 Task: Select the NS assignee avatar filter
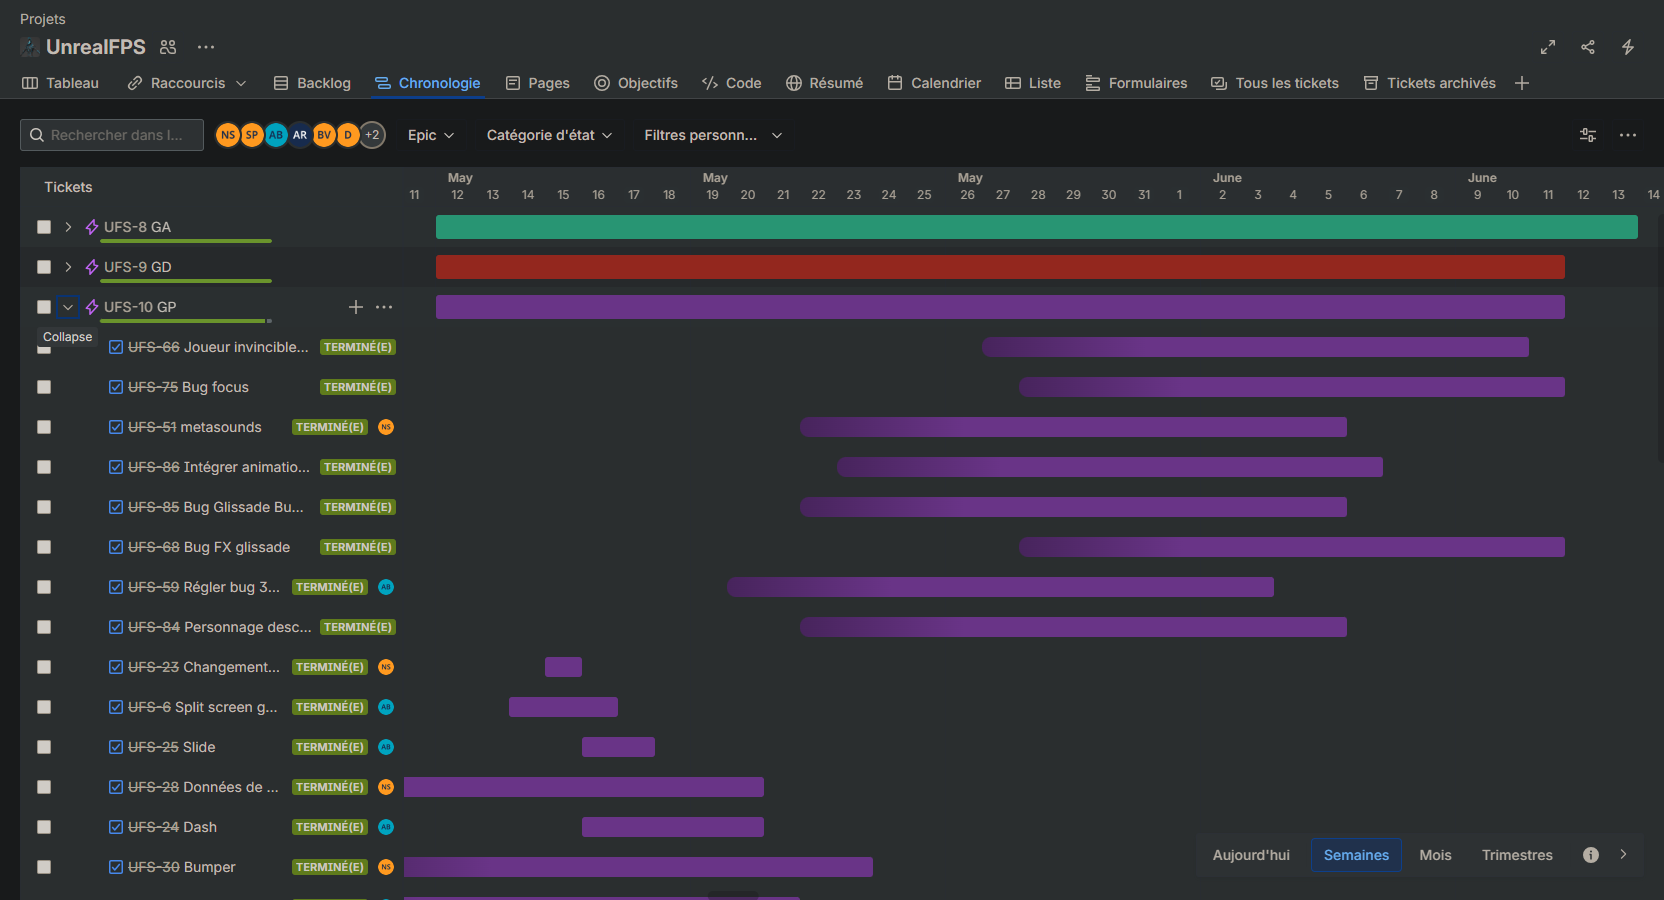(228, 135)
